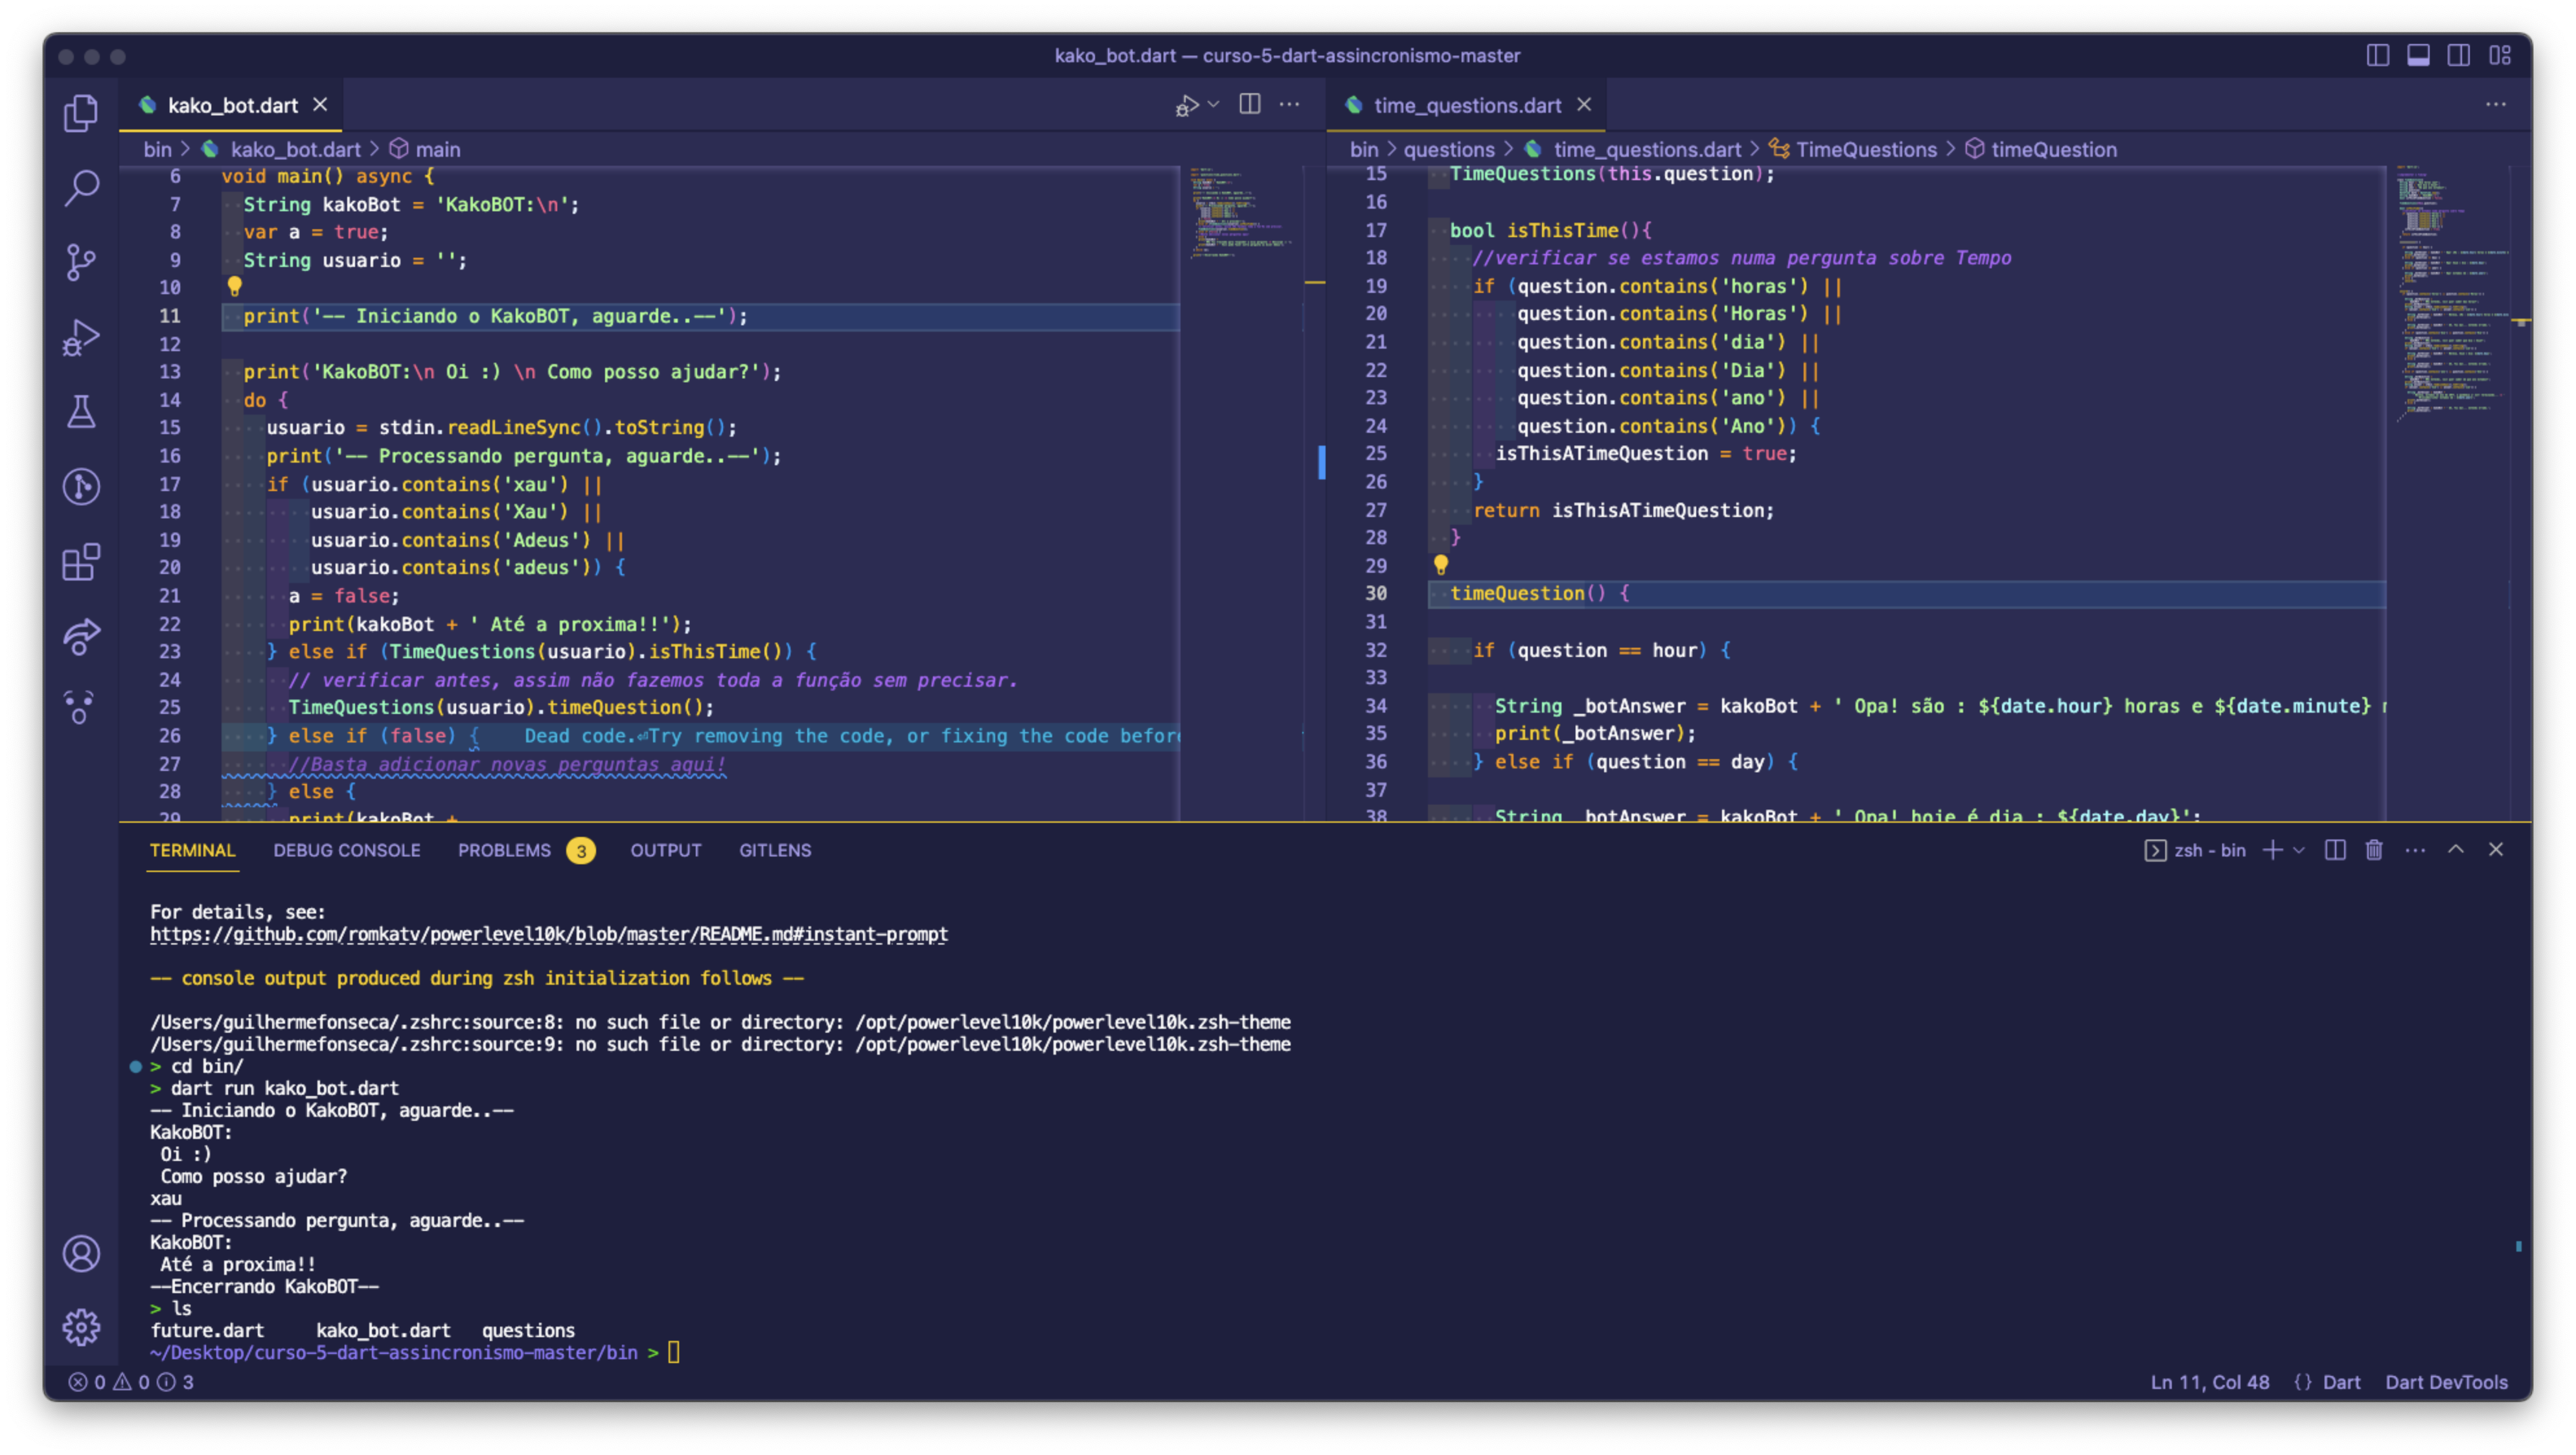Click lightbulb quick-fix on line 29
This screenshot has width=2576, height=1455.
(x=1440, y=565)
